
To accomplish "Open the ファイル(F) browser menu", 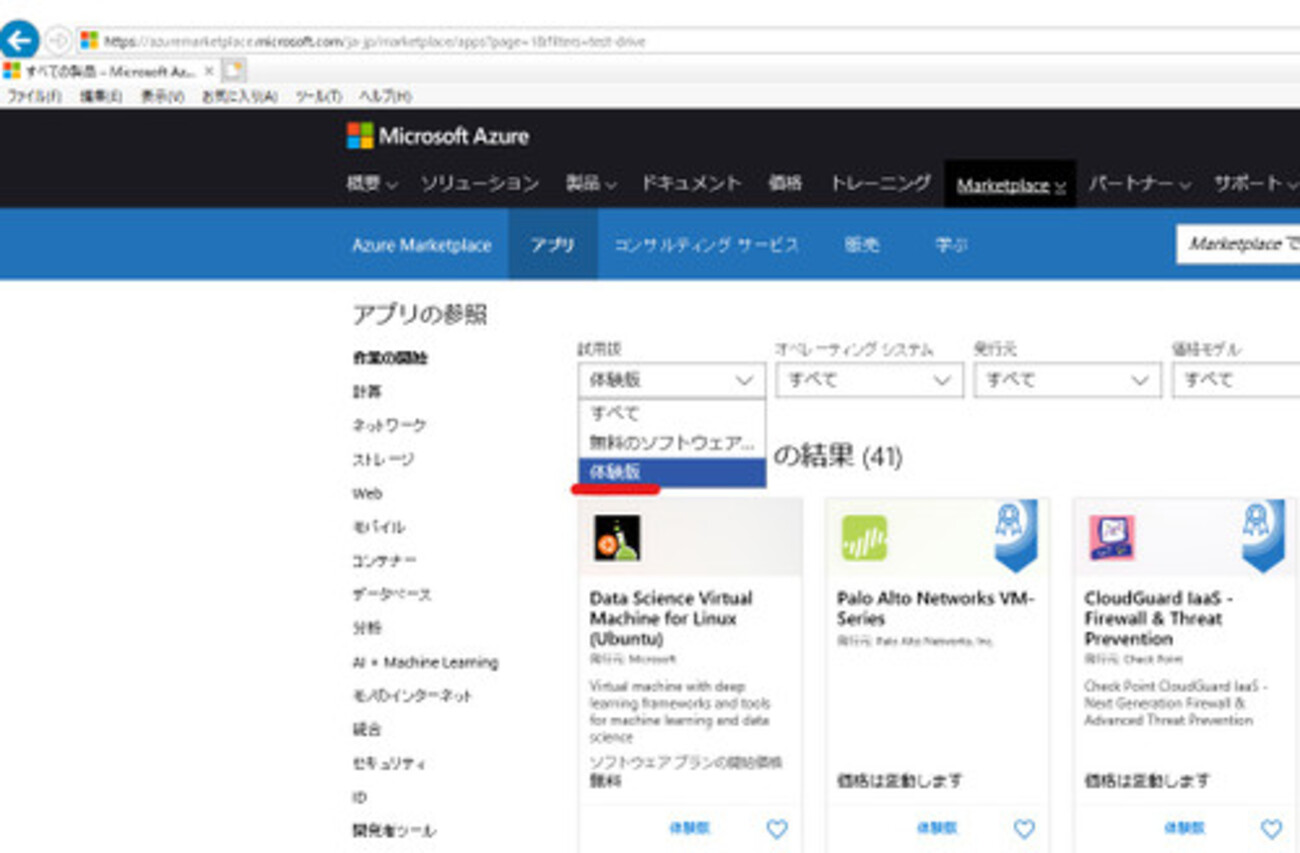I will tap(35, 97).
